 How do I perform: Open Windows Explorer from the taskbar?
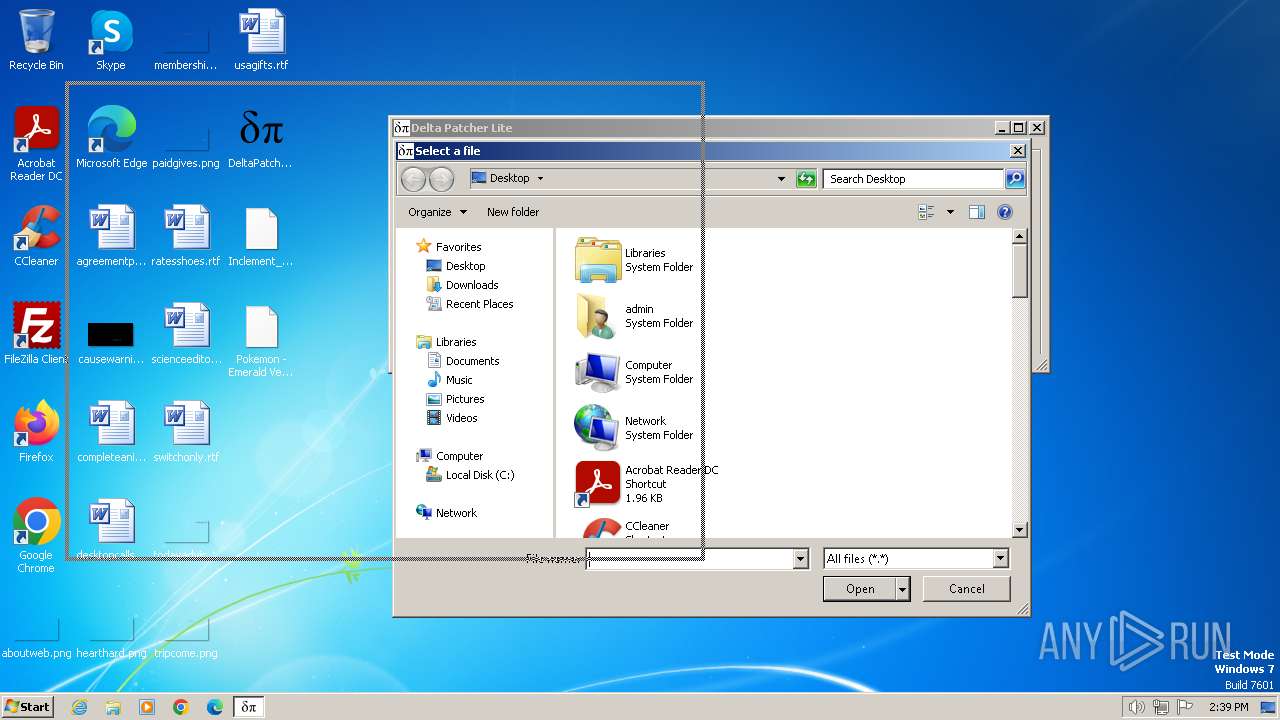pos(113,707)
